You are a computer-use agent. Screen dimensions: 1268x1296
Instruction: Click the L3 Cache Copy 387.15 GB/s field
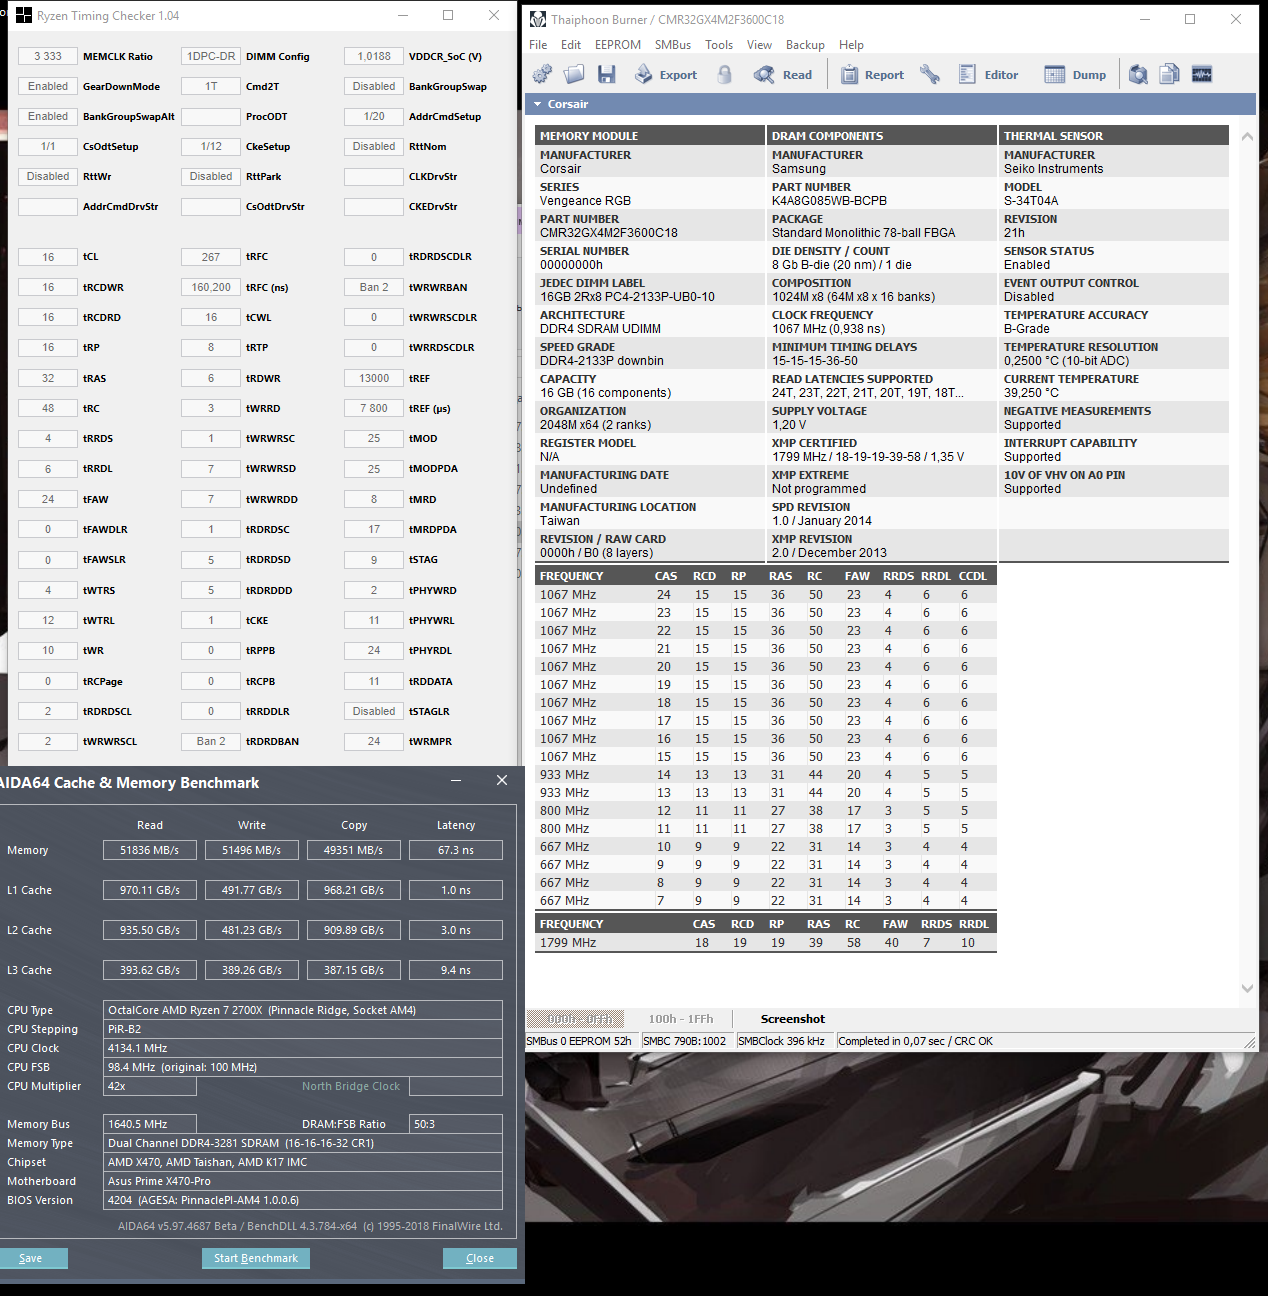354,970
